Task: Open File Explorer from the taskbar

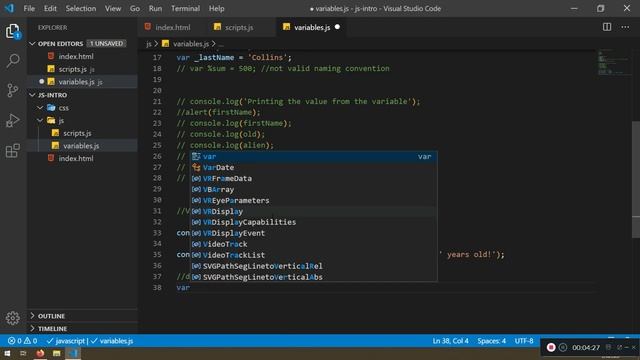Action: click(56, 353)
